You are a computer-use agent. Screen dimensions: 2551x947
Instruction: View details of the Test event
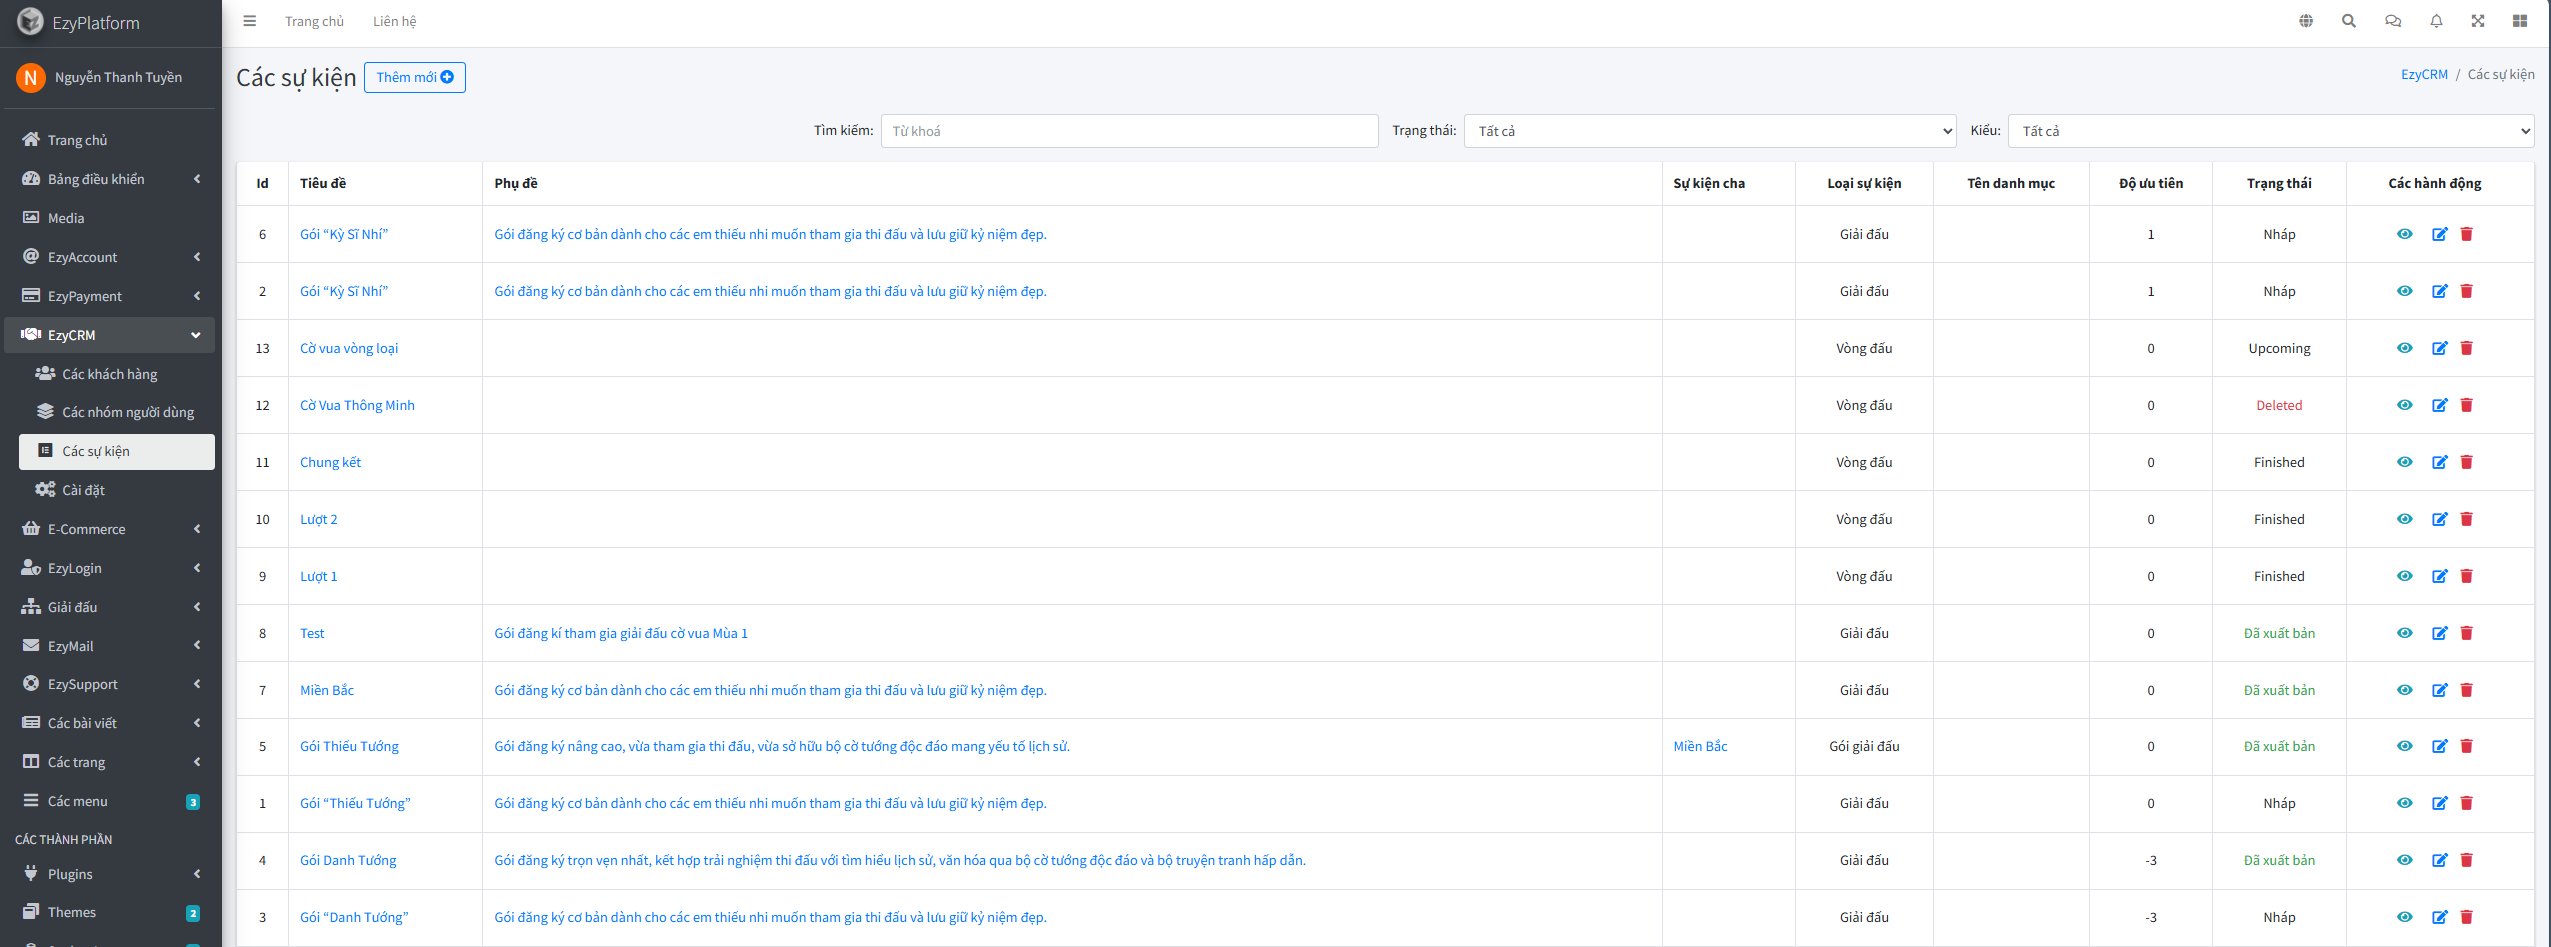point(2405,633)
